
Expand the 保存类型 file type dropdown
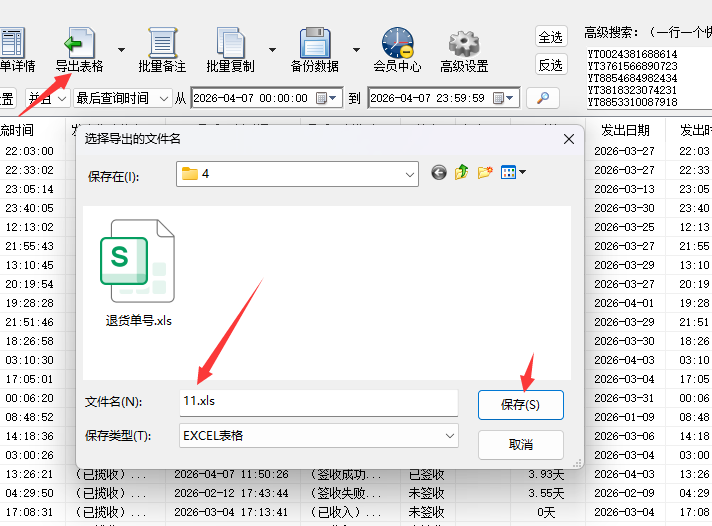(x=449, y=435)
